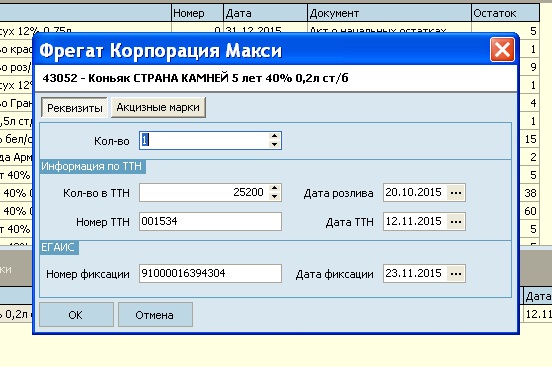Increase Кол-во with the up arrow
This screenshot has width=552, height=367.
[x=275, y=136]
